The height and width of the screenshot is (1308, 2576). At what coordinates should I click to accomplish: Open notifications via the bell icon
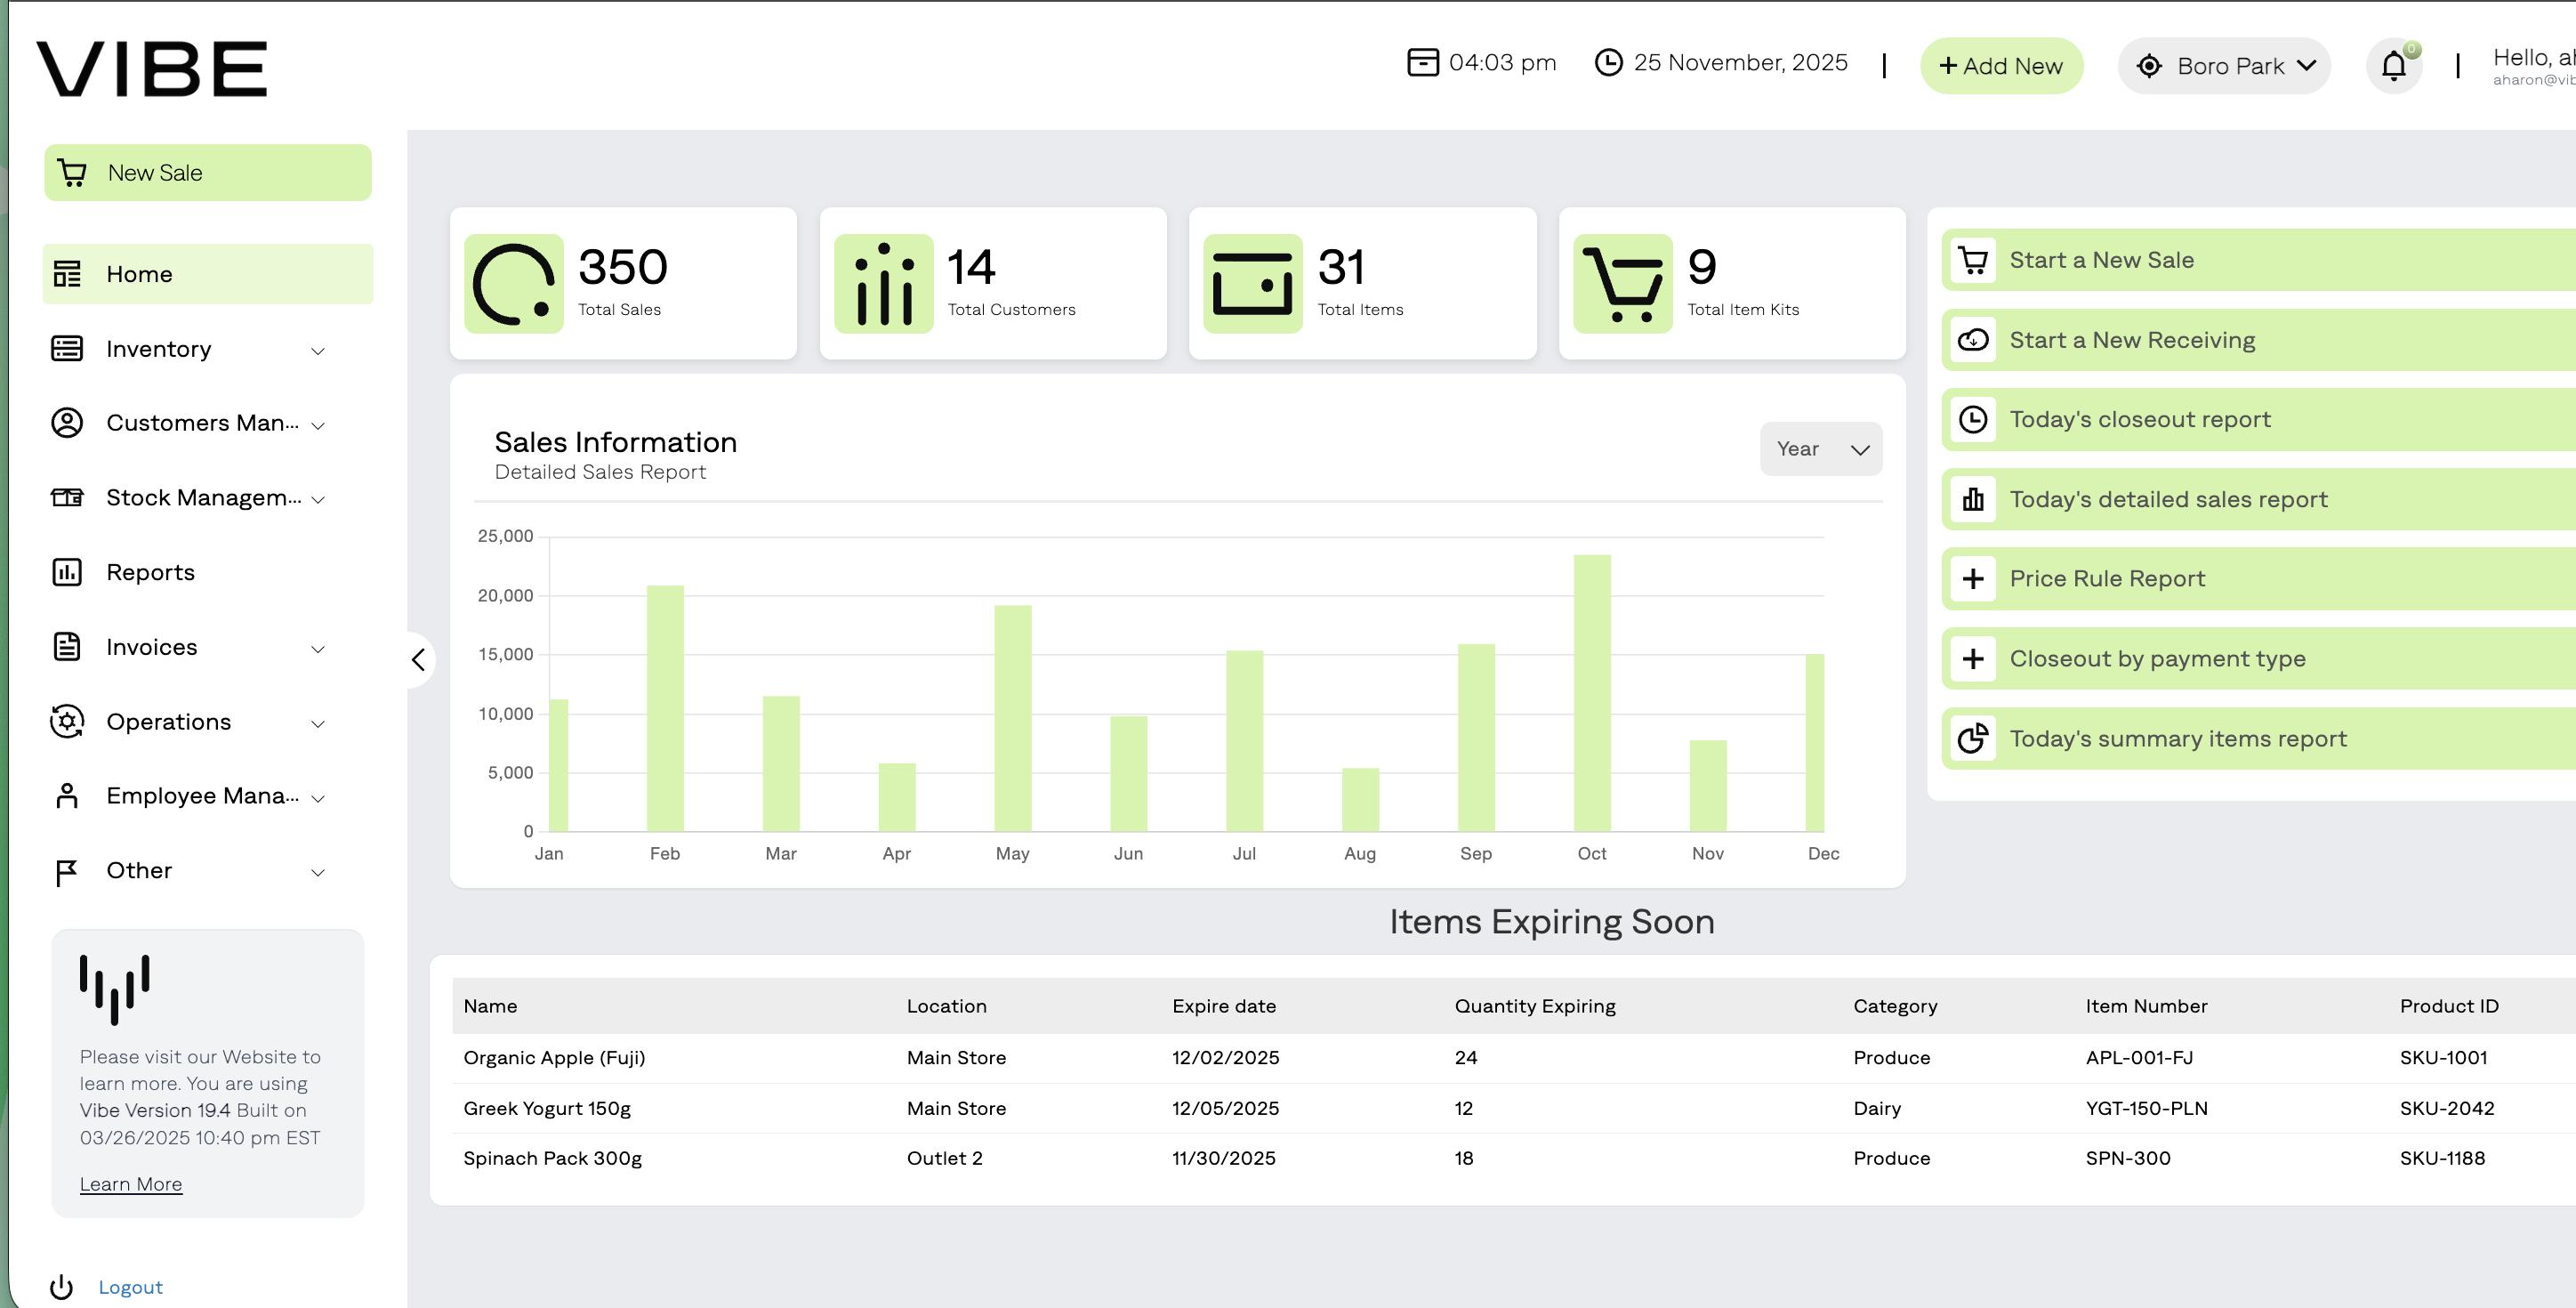click(x=2393, y=65)
